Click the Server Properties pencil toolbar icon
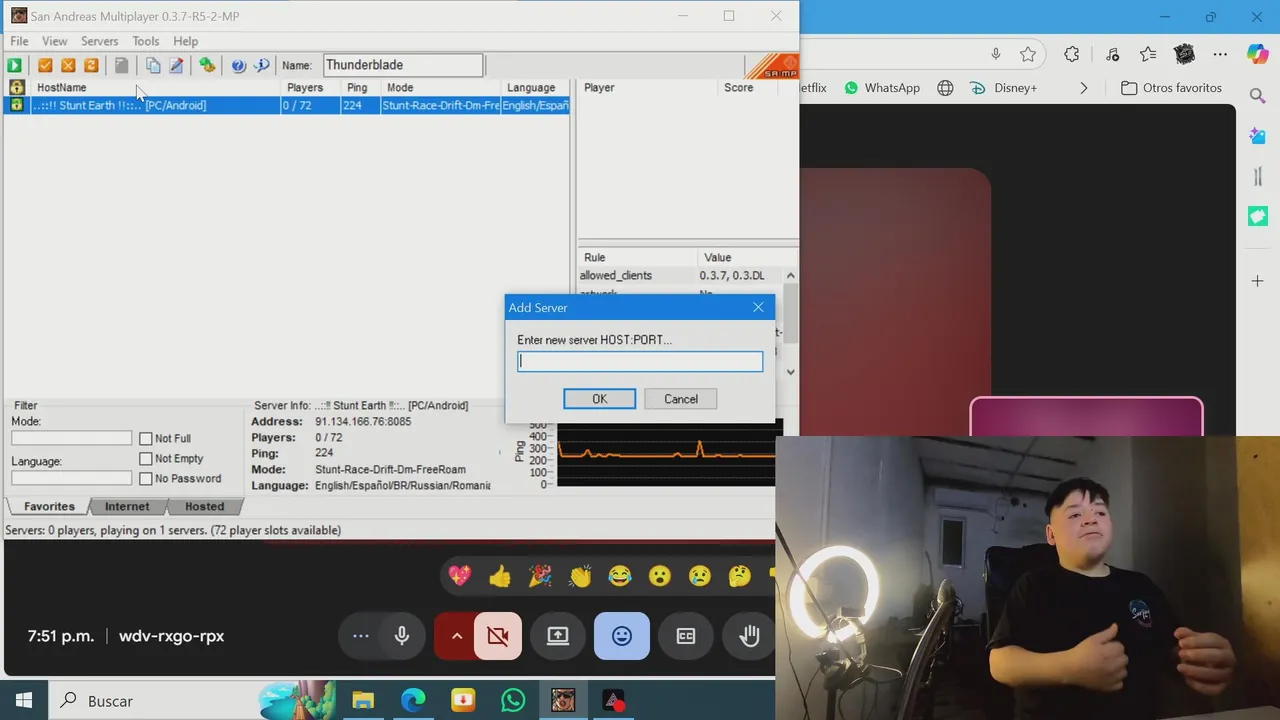Viewport: 1280px width, 720px height. pos(176,65)
